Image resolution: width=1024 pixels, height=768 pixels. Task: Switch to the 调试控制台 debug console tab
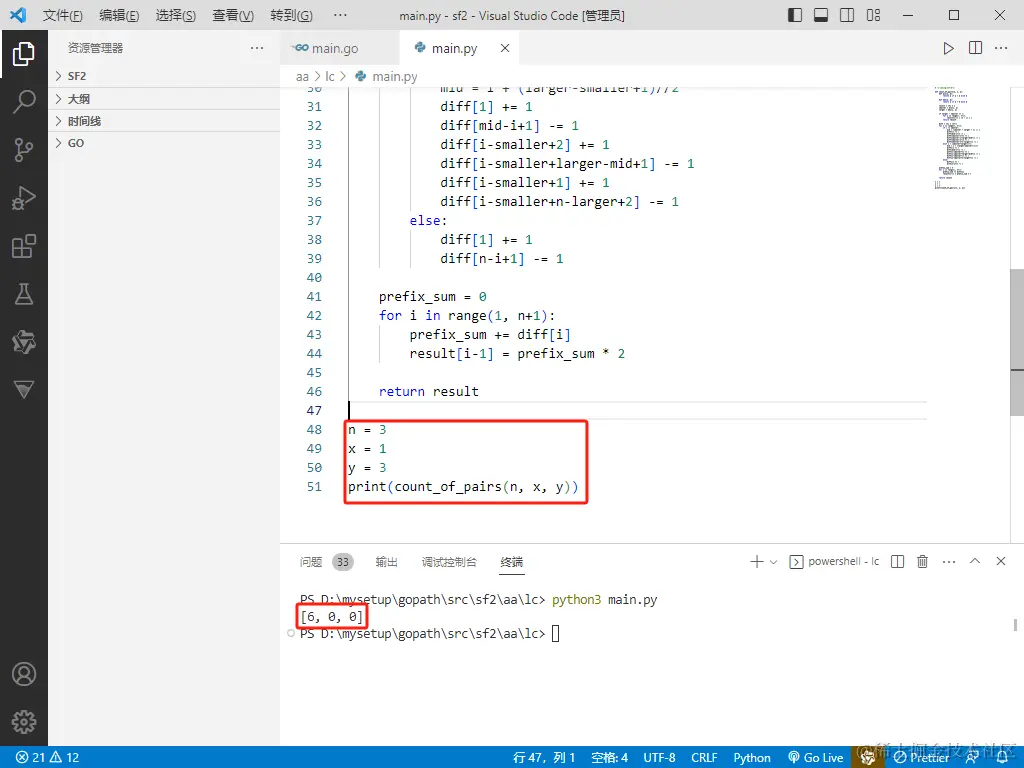pyautogui.click(x=449, y=562)
